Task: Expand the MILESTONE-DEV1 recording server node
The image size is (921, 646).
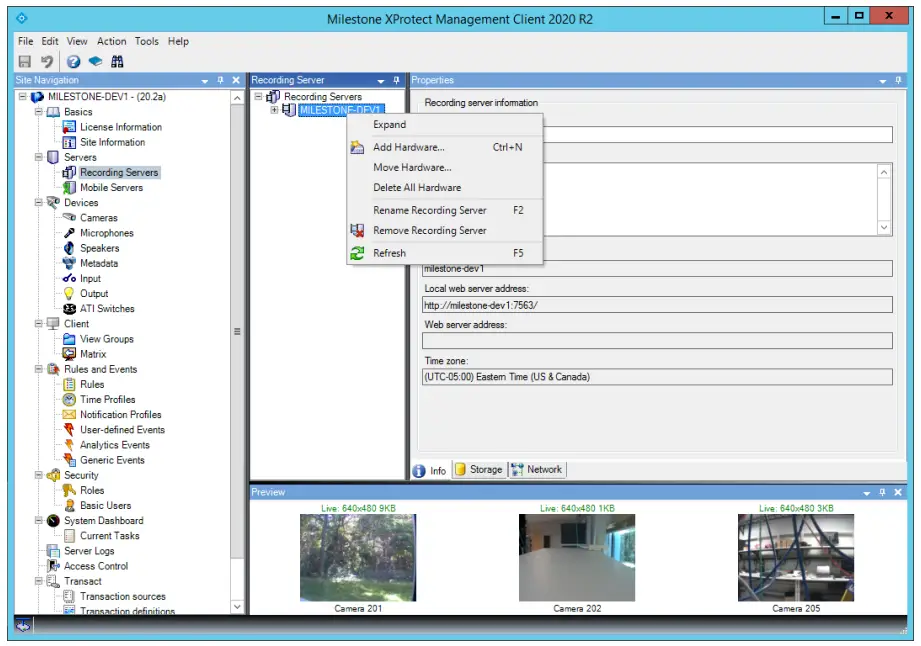Action: [x=274, y=110]
